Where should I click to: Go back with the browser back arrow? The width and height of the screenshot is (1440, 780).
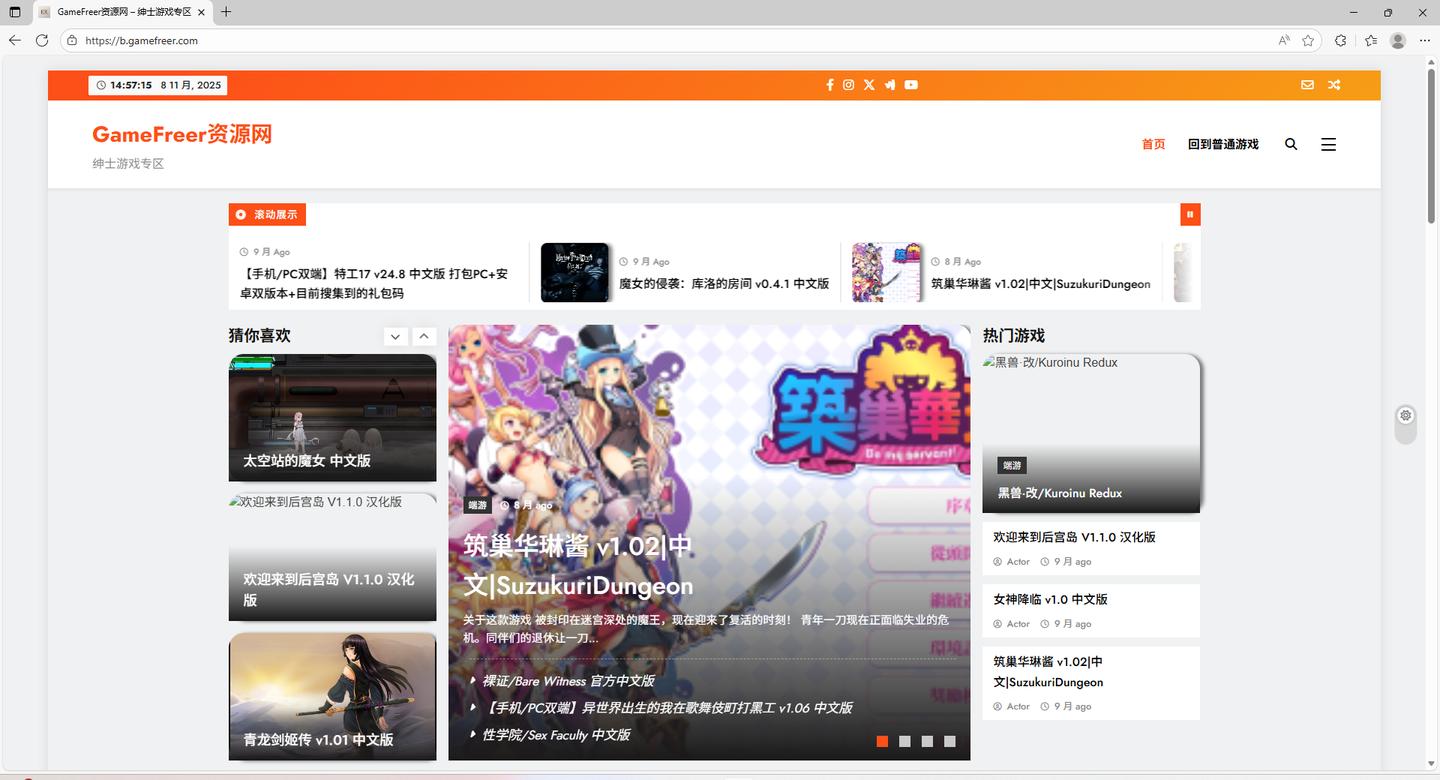(x=15, y=40)
